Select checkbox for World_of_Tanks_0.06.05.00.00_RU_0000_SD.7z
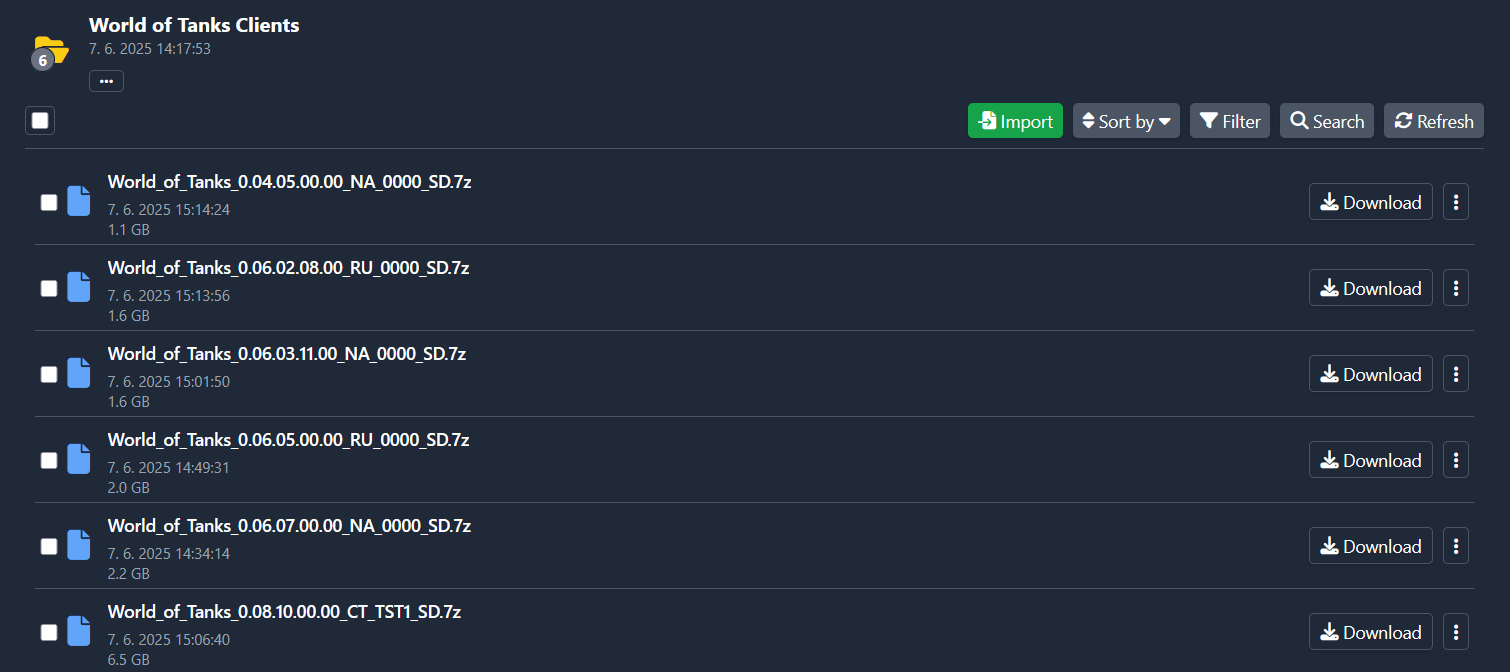The height and width of the screenshot is (672, 1510). (49, 460)
